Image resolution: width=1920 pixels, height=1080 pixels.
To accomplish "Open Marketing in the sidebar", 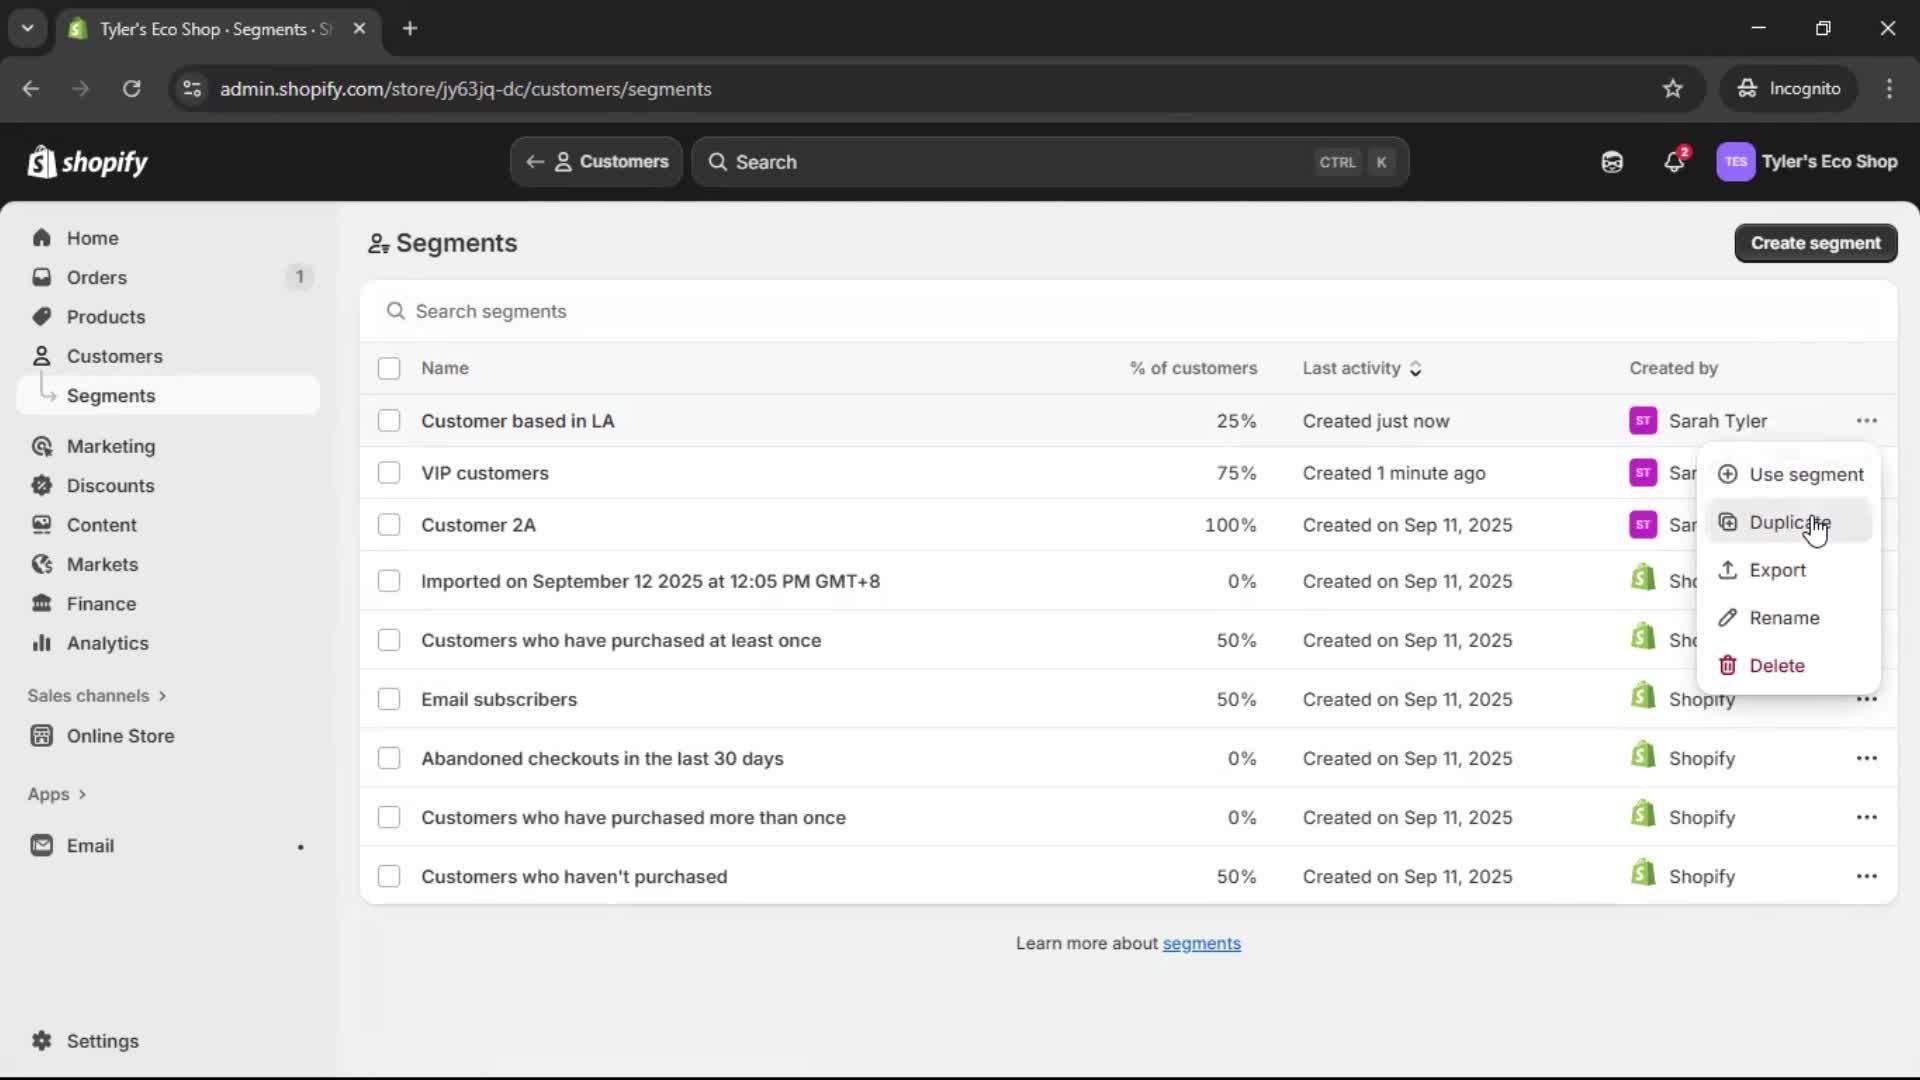I will coord(111,447).
